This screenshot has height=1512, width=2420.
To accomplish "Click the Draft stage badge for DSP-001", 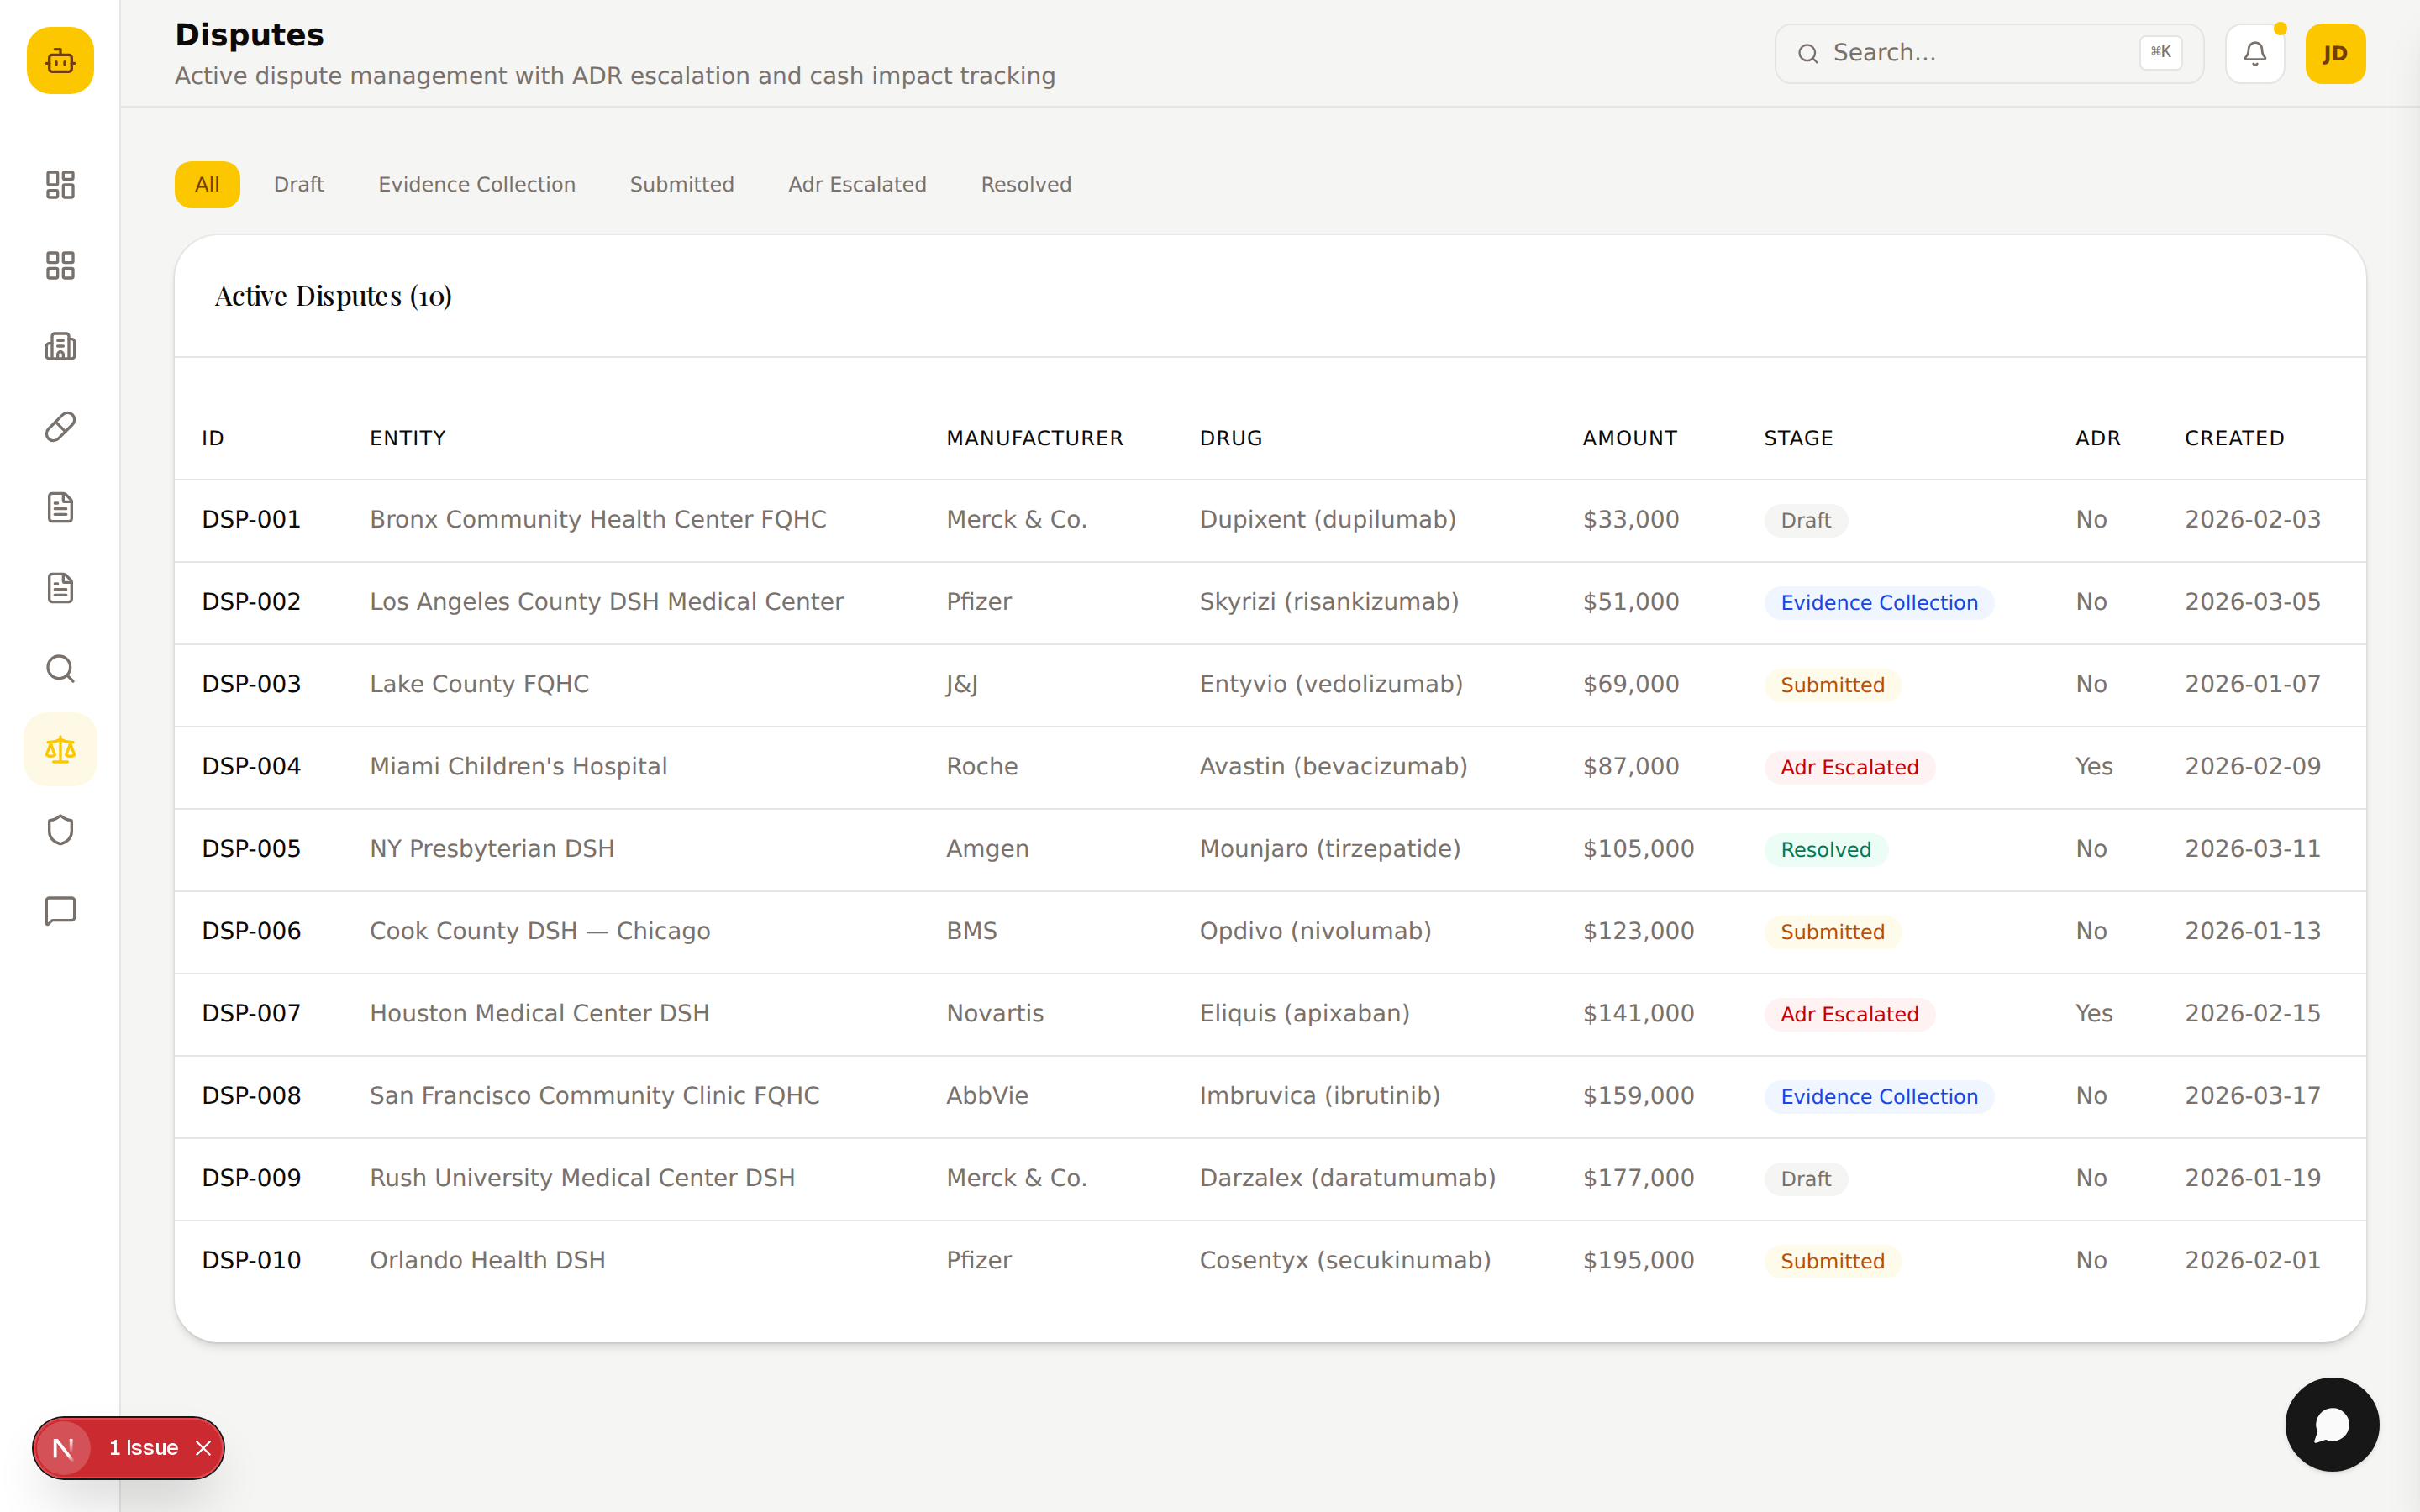I will pos(1805,521).
